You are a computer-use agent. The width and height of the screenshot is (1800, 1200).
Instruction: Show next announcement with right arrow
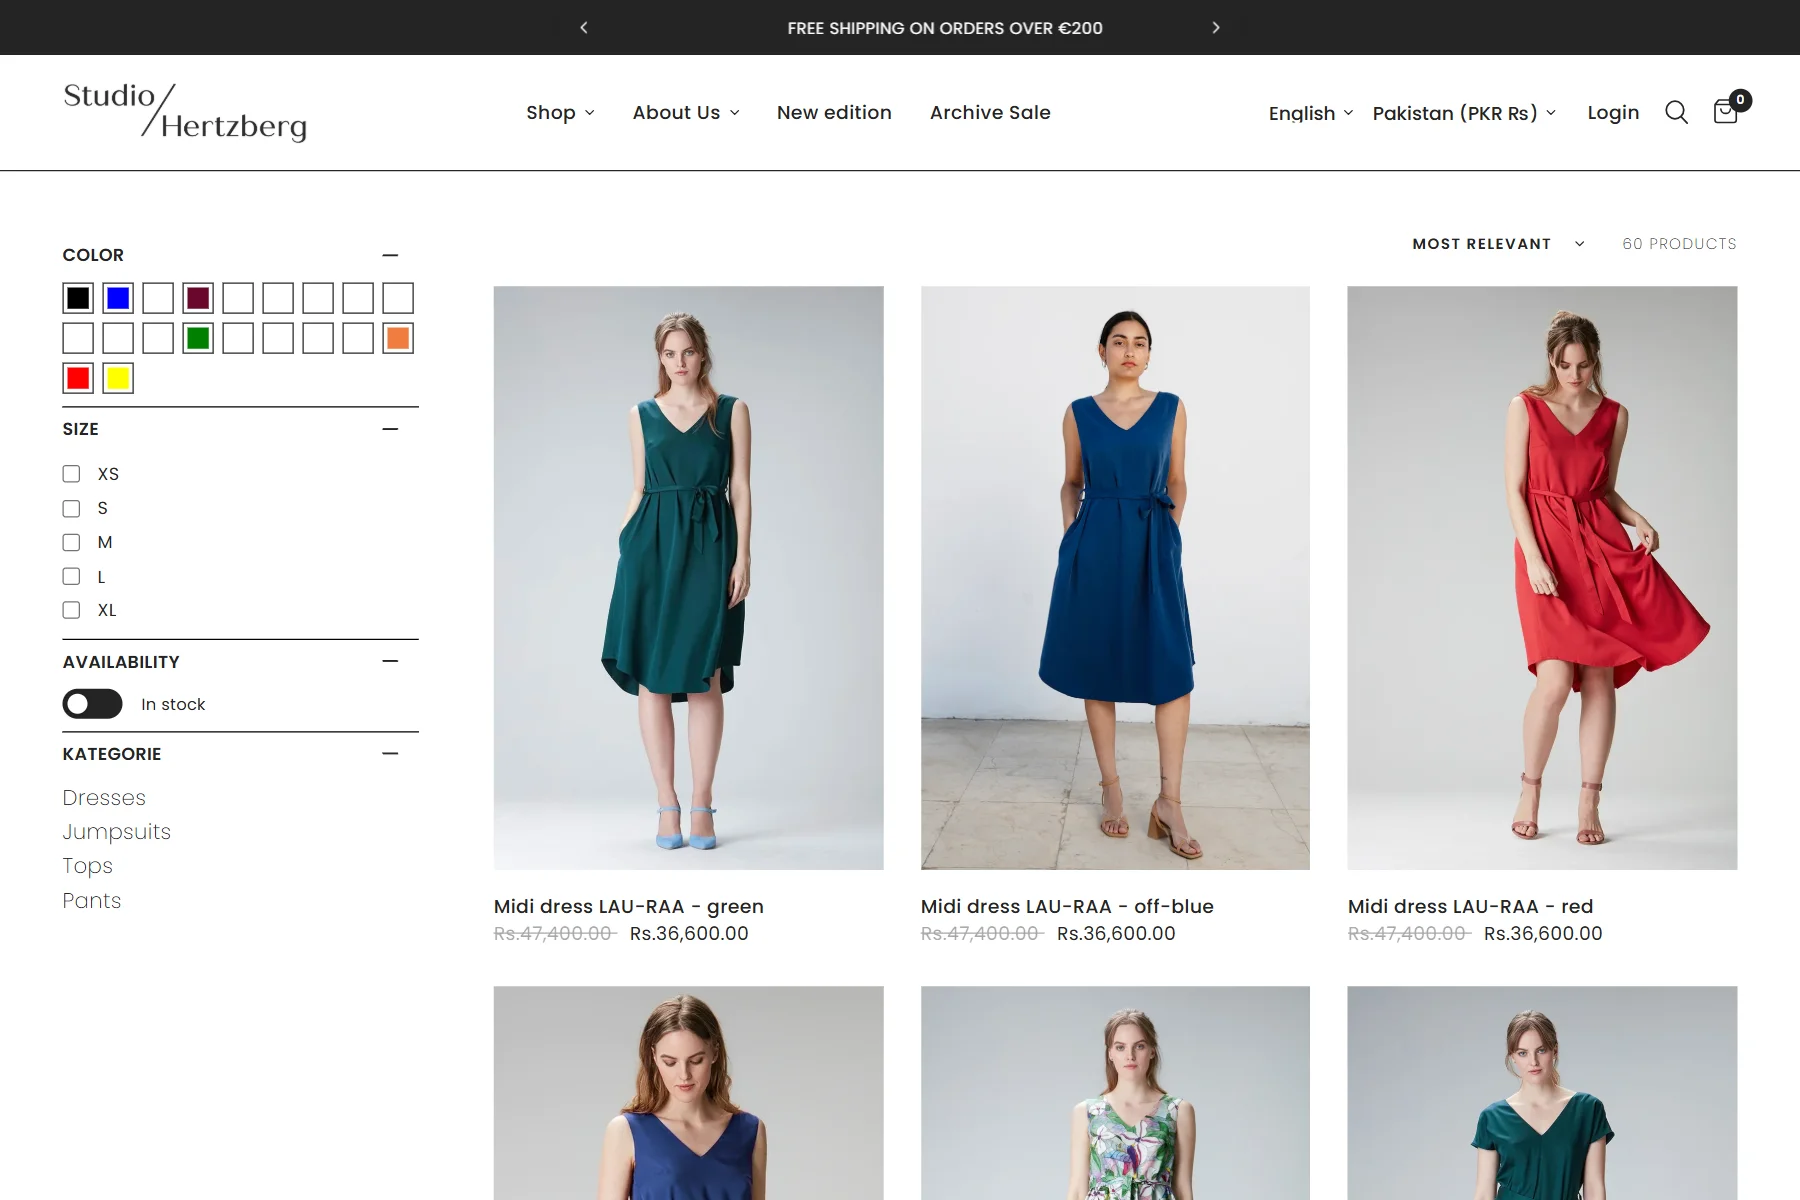point(1216,27)
